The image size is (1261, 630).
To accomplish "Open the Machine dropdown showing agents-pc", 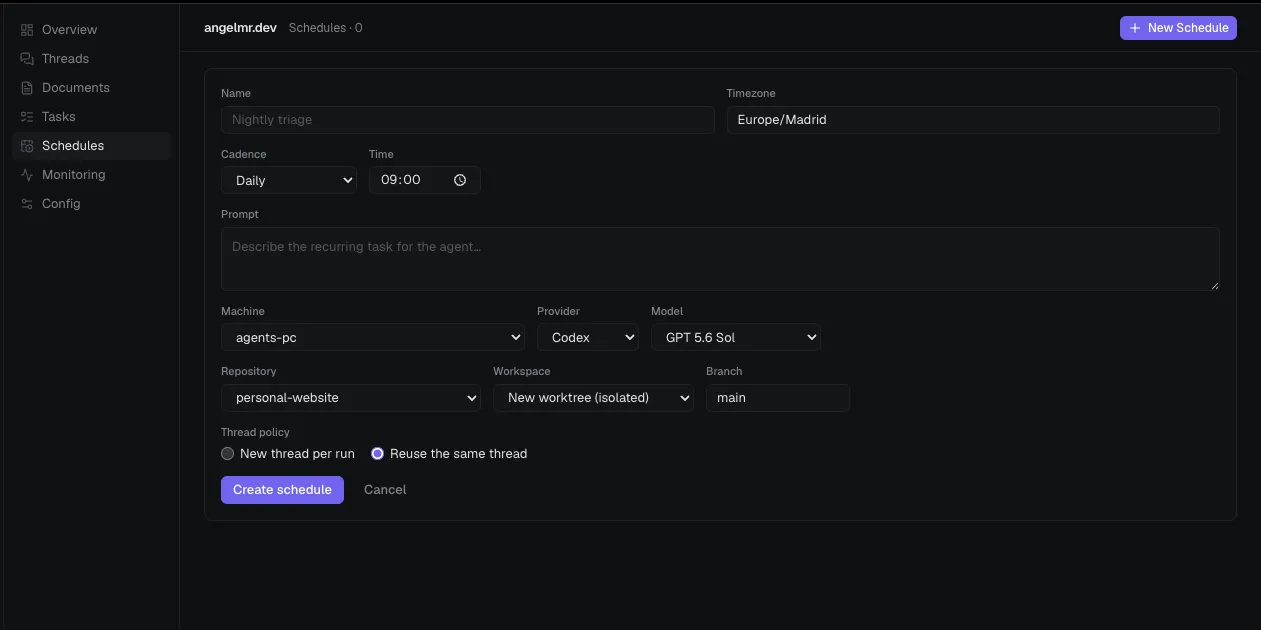I will [x=373, y=338].
